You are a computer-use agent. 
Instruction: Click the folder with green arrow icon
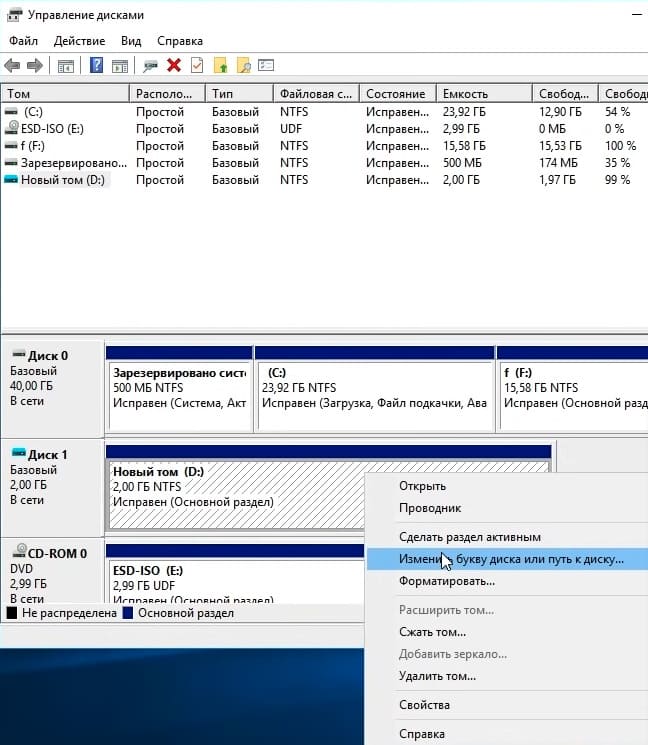[220, 65]
